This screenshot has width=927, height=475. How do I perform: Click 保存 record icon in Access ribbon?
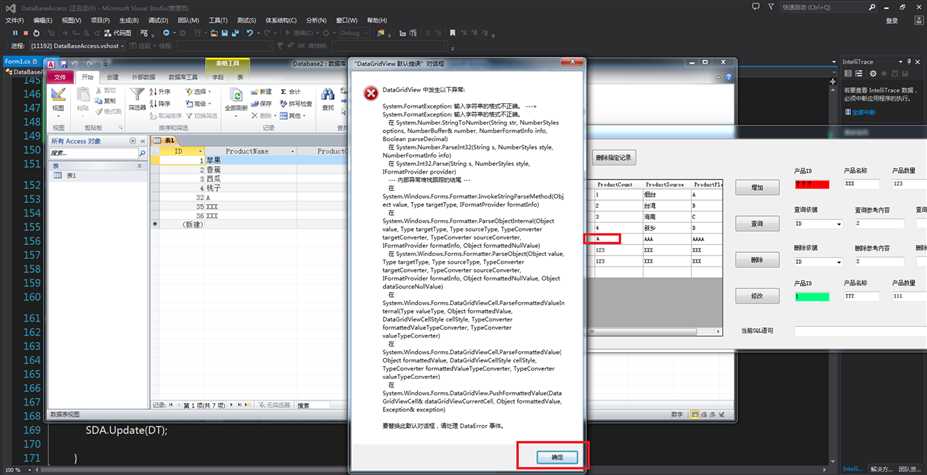click(x=262, y=104)
